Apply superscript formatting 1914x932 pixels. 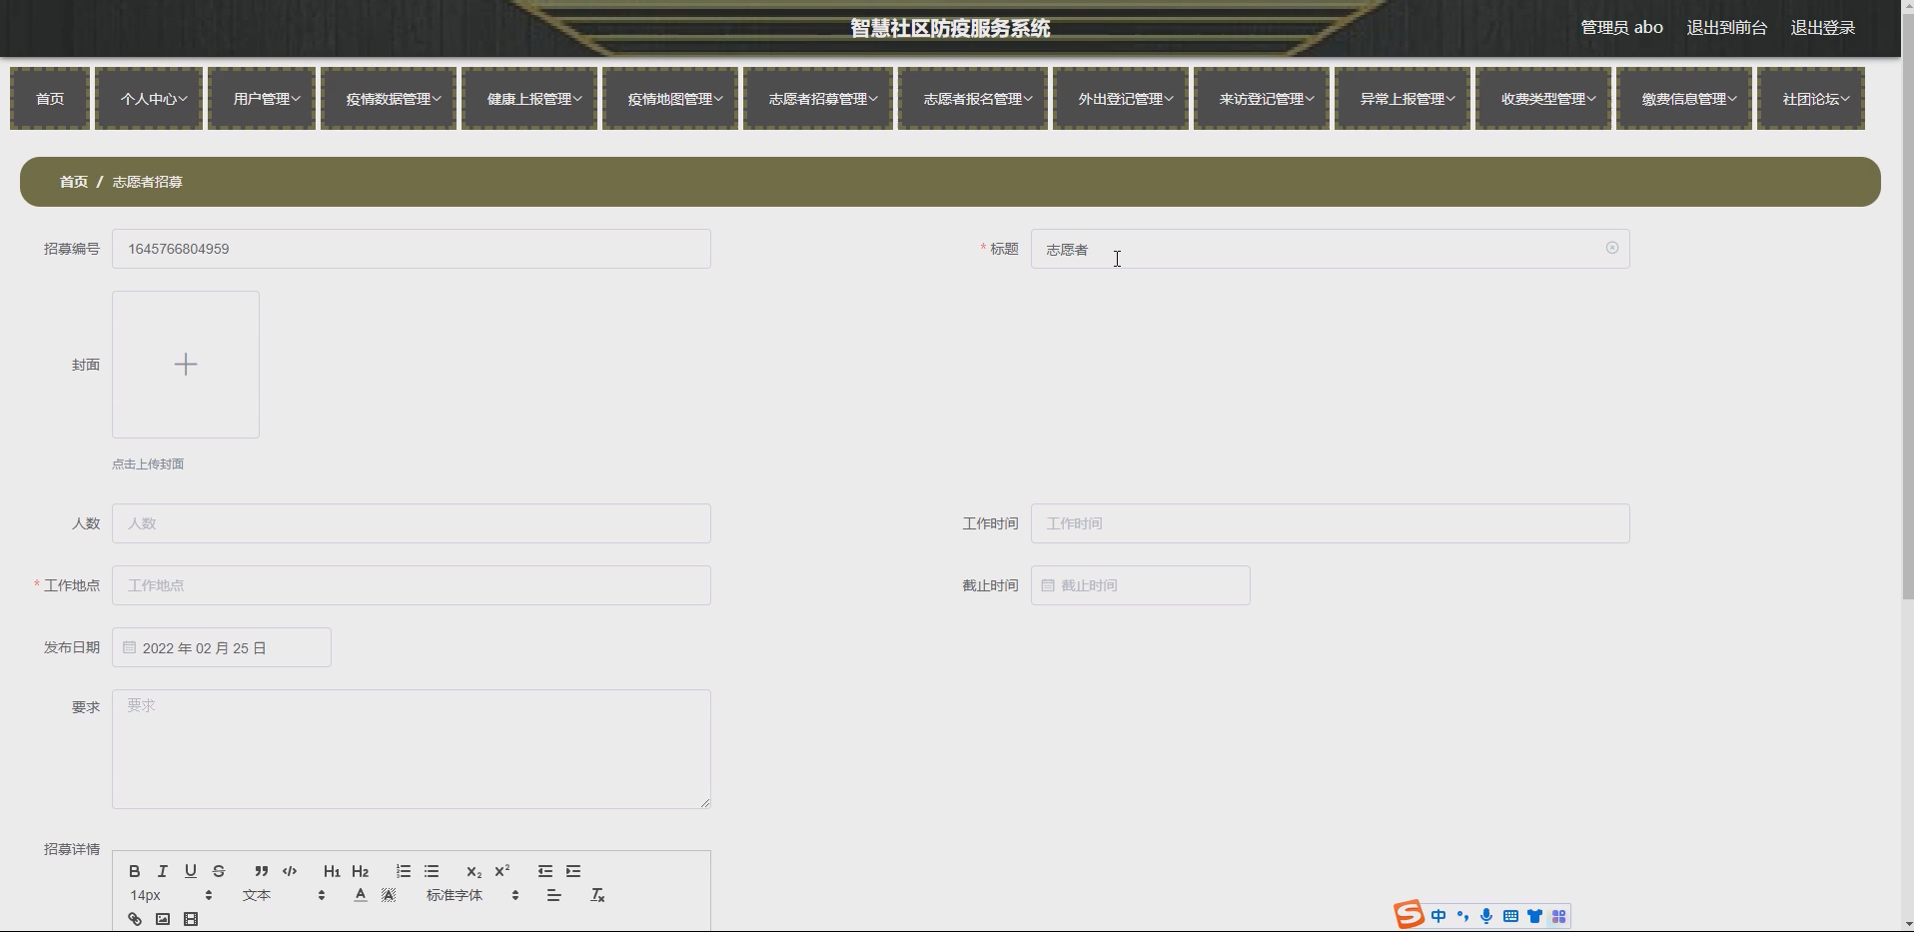[502, 871]
